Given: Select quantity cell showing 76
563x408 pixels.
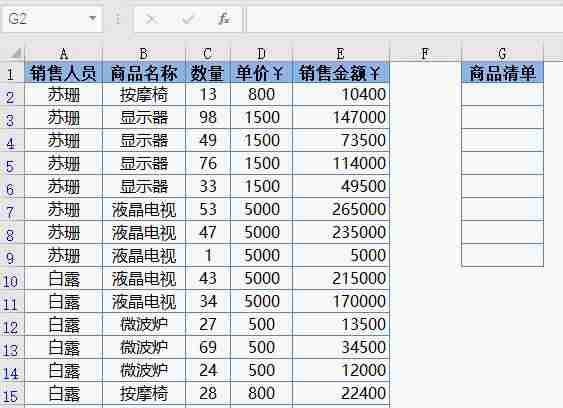Looking at the screenshot, I should pos(208,163).
